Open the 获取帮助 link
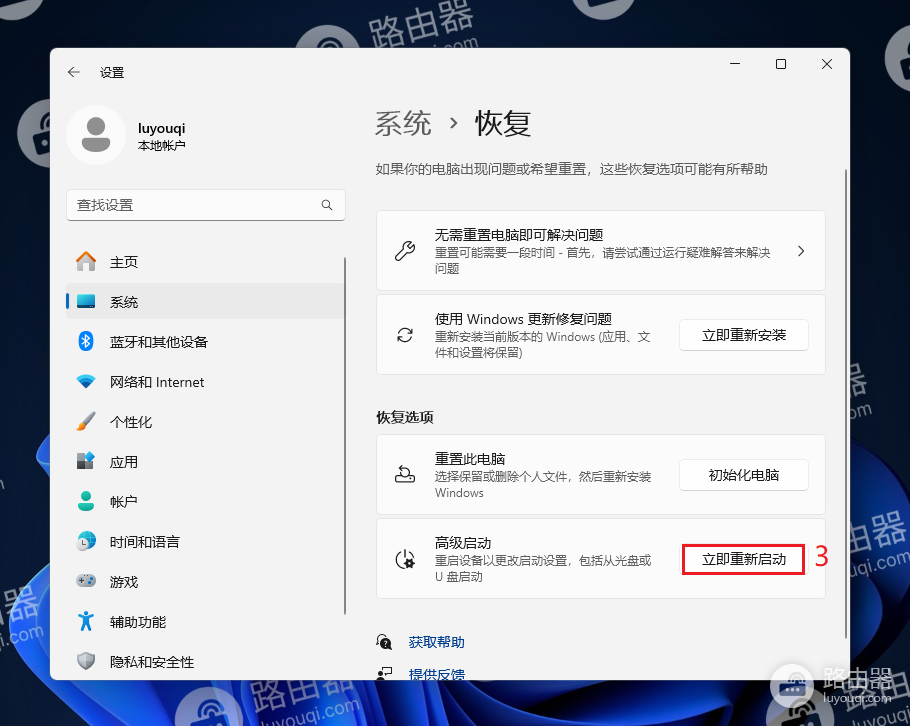The height and width of the screenshot is (726, 910). click(x=436, y=642)
